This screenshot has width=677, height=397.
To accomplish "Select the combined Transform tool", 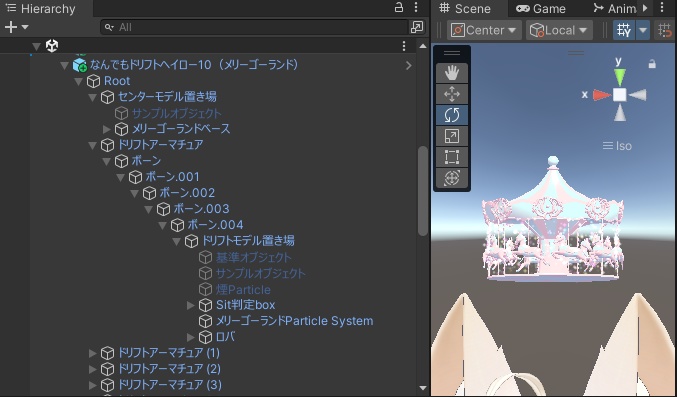I will point(452,178).
